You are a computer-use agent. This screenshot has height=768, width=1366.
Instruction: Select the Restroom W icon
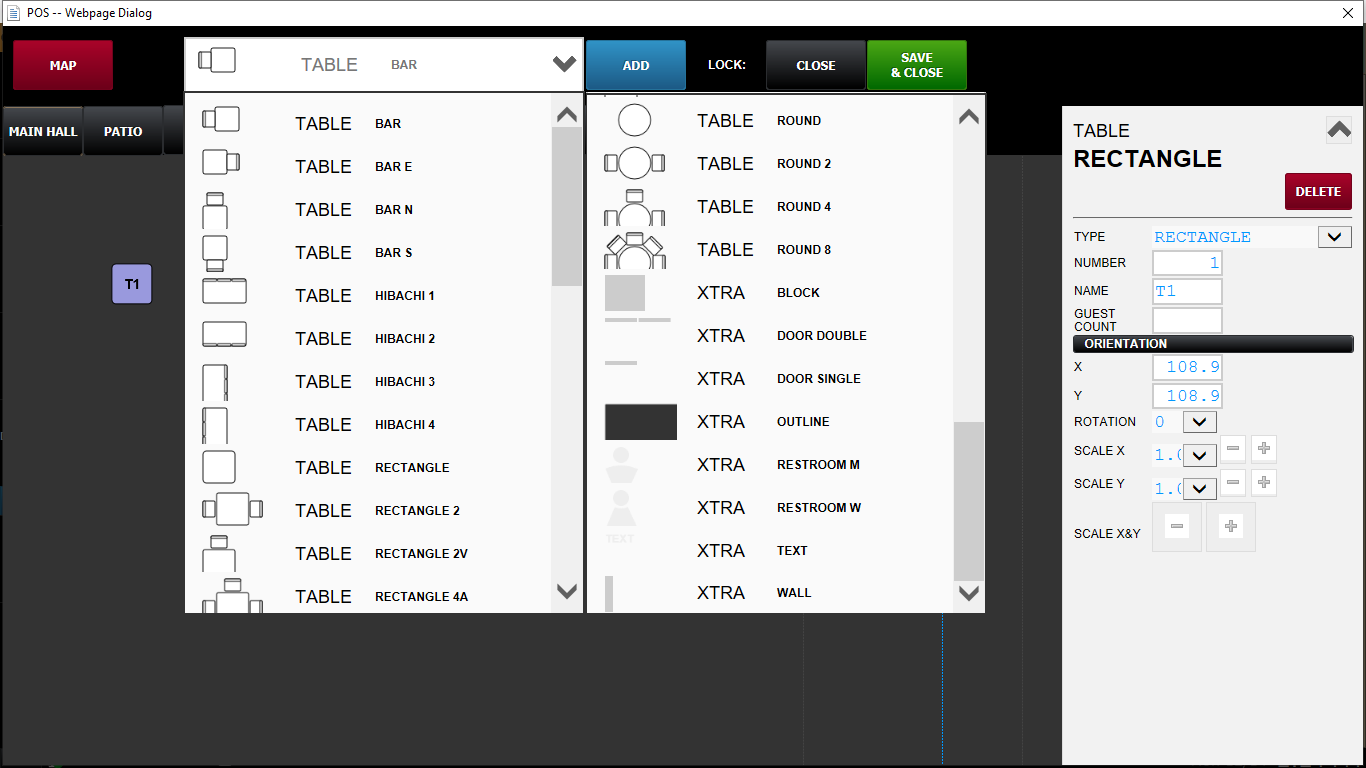click(621, 508)
